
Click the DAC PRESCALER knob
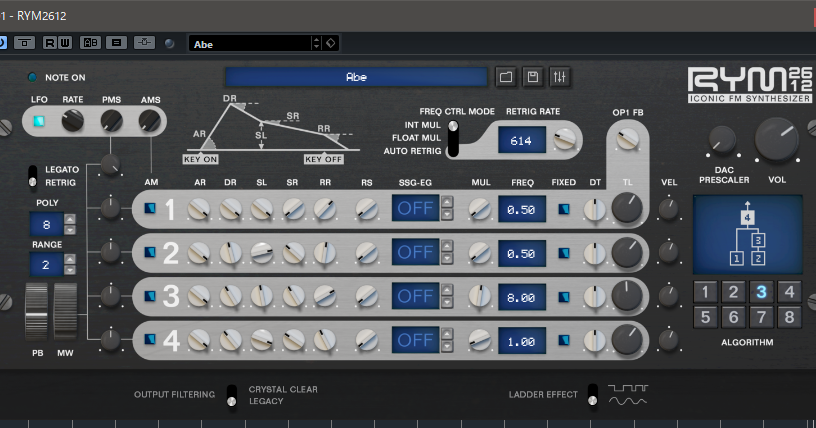(x=723, y=140)
